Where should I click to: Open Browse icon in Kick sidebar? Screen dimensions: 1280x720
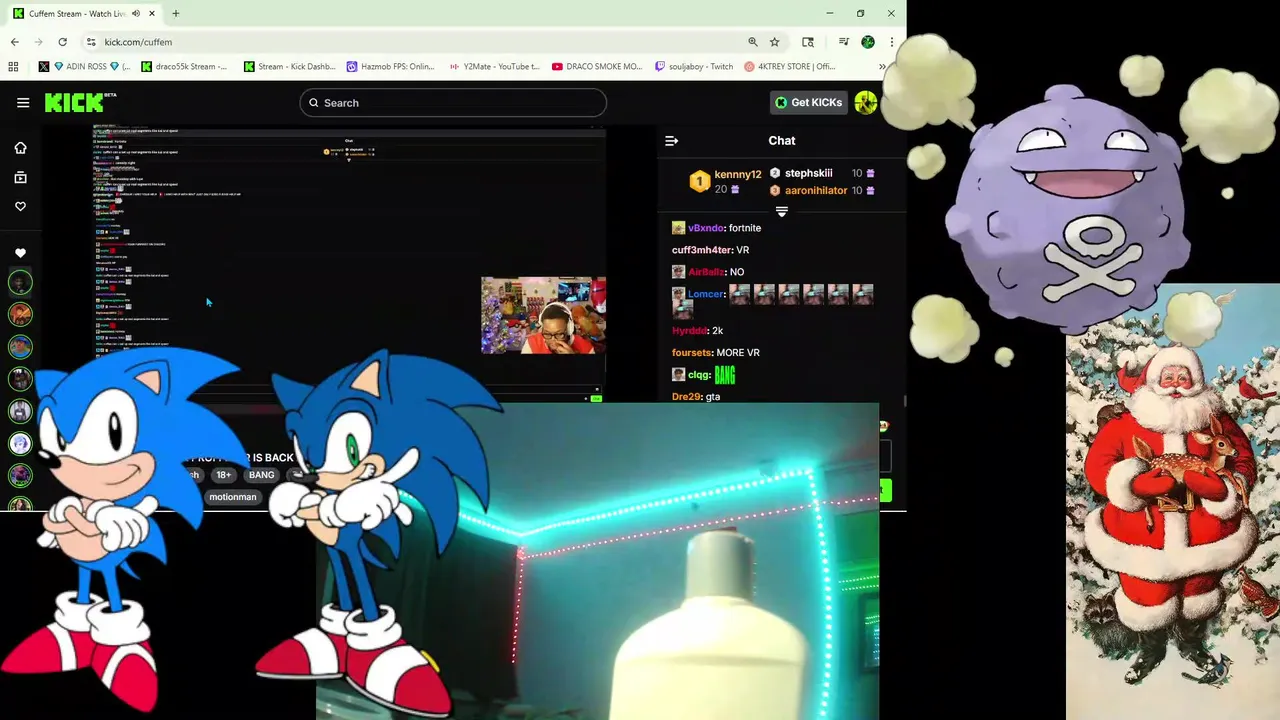pyautogui.click(x=20, y=177)
